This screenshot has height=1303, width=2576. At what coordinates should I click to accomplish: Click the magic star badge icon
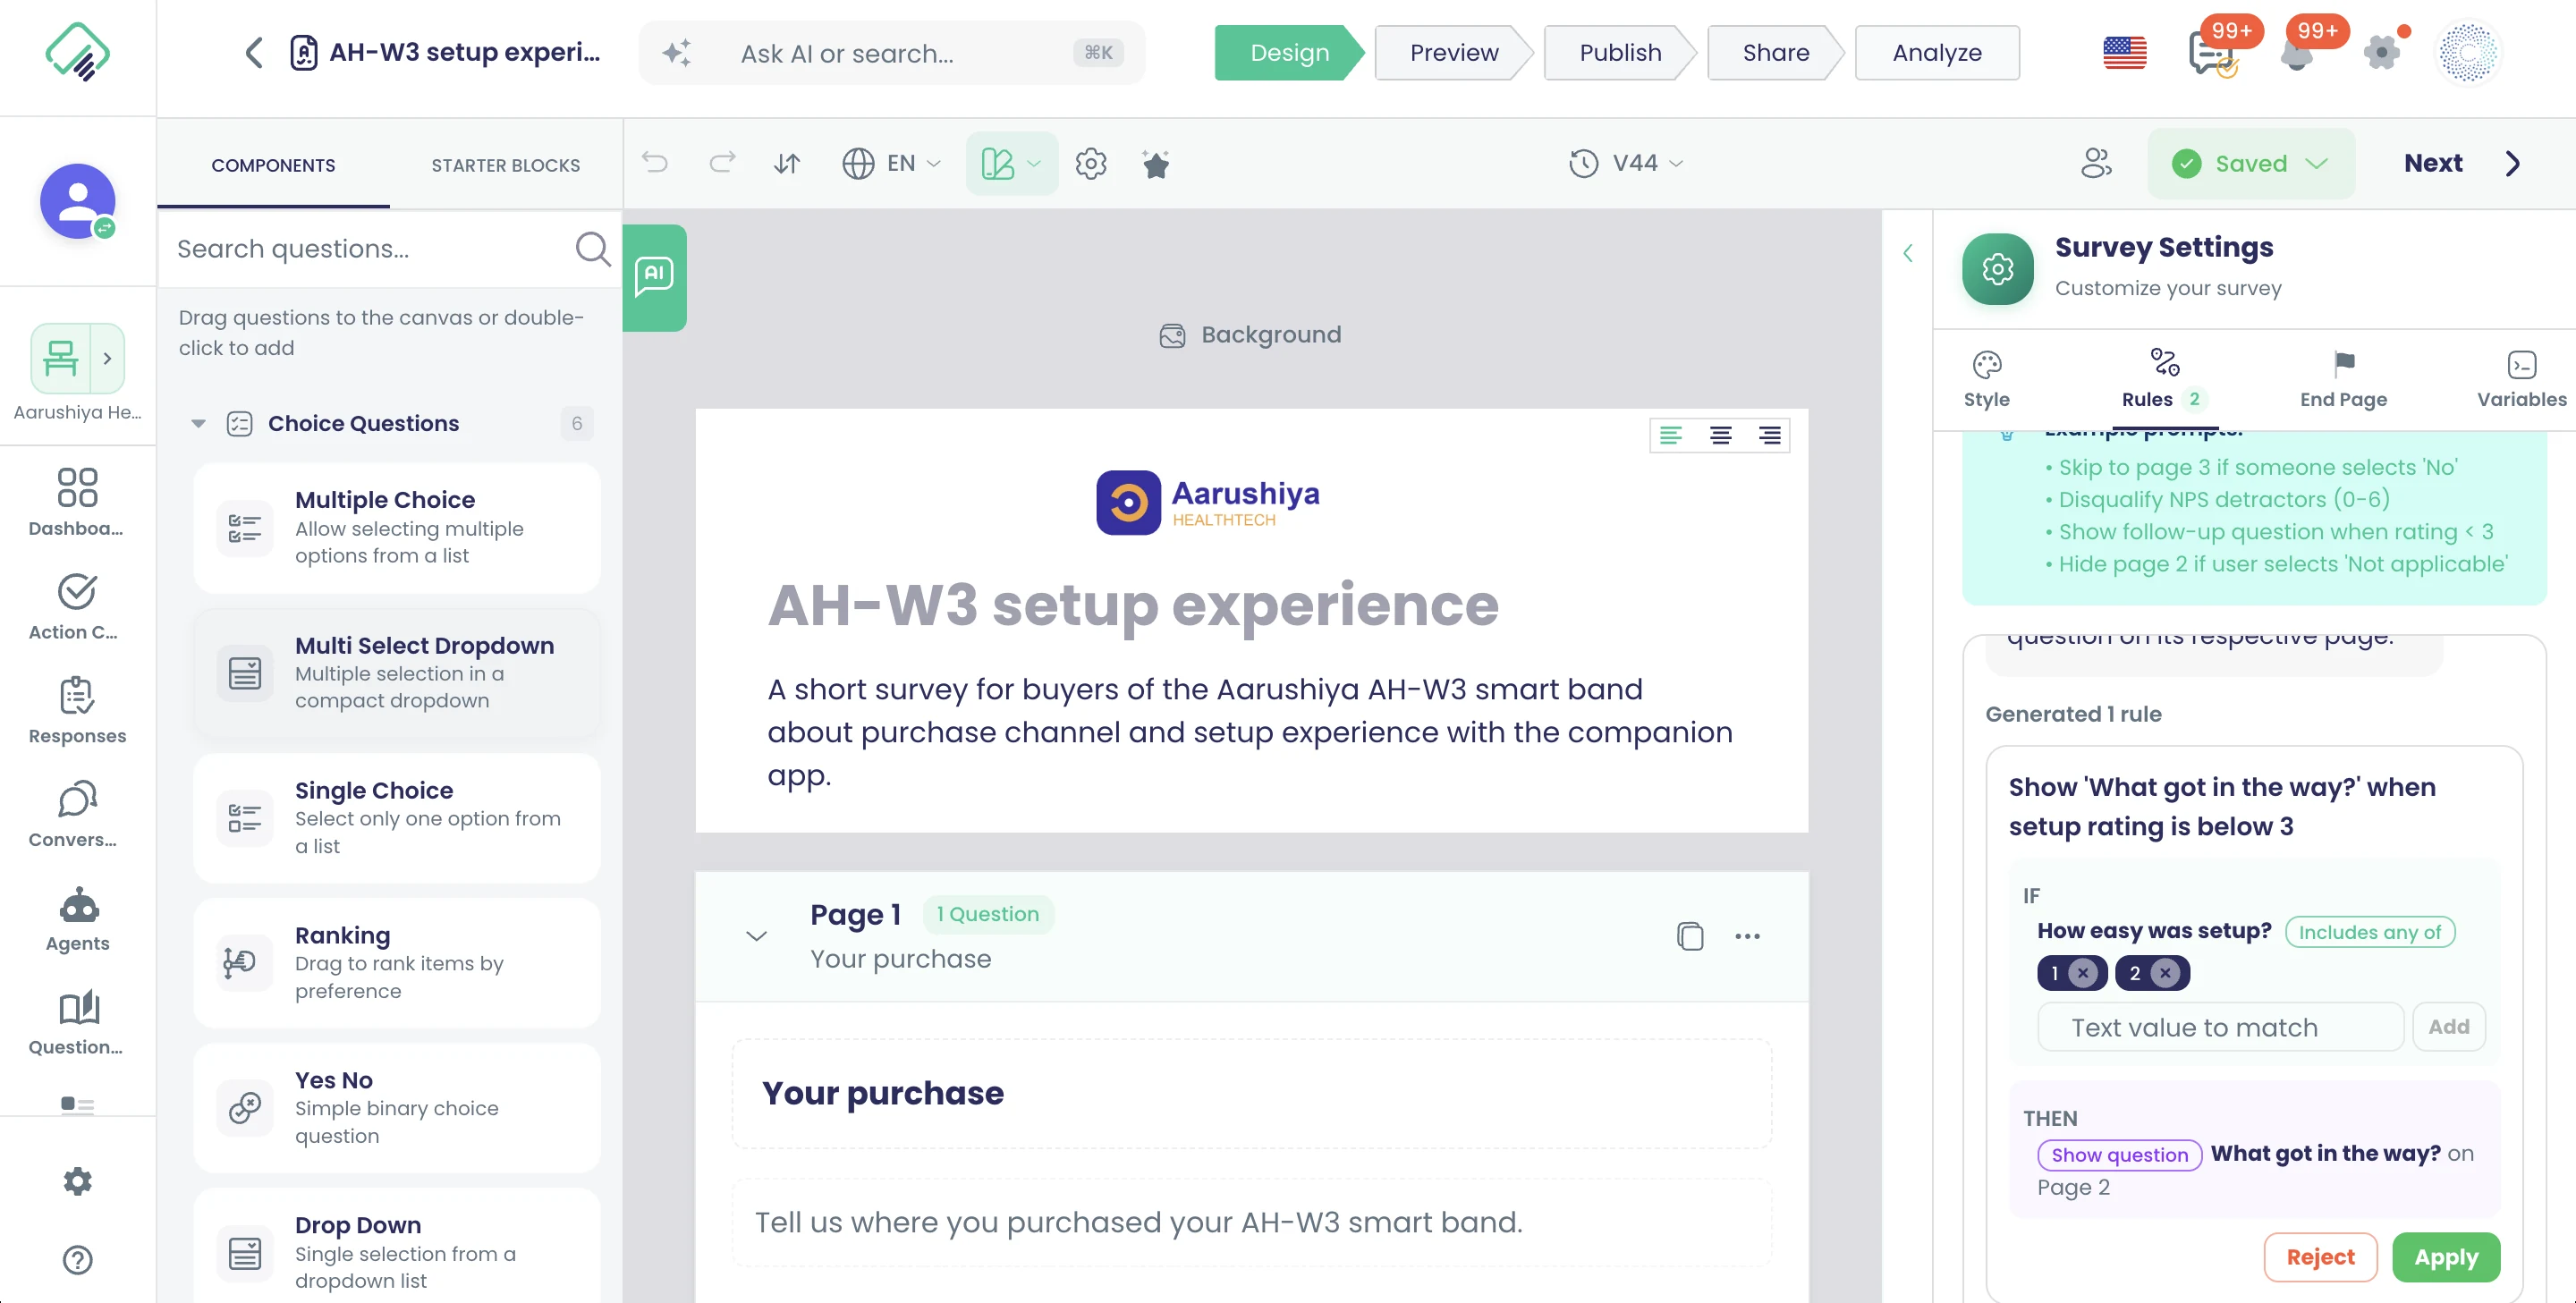click(x=1156, y=163)
